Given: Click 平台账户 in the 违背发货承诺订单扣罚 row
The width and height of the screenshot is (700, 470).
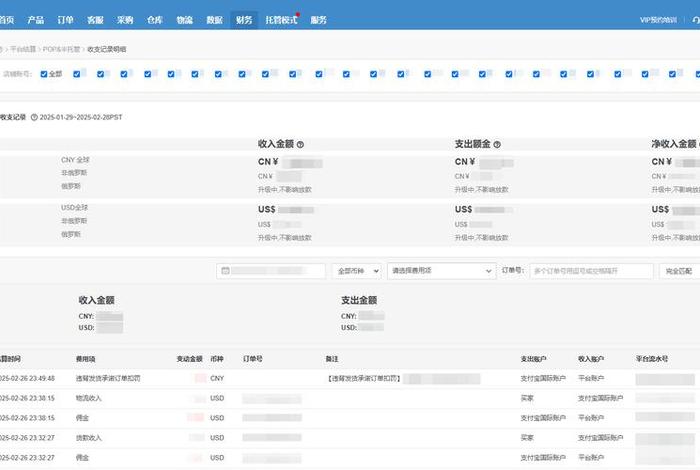Looking at the screenshot, I should [x=591, y=378].
